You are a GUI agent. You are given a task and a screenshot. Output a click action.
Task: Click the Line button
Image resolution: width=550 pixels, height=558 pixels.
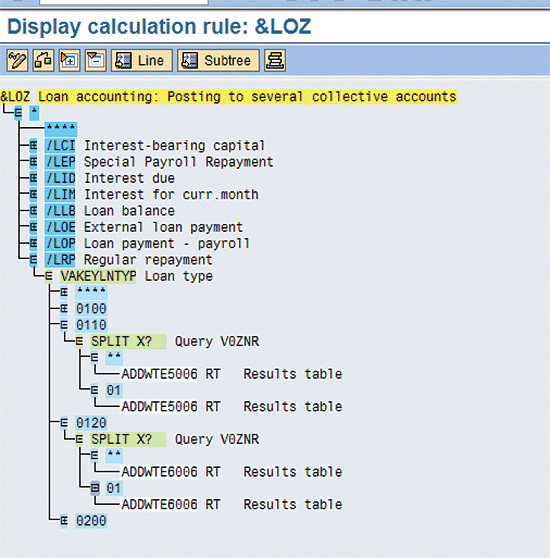(x=142, y=60)
